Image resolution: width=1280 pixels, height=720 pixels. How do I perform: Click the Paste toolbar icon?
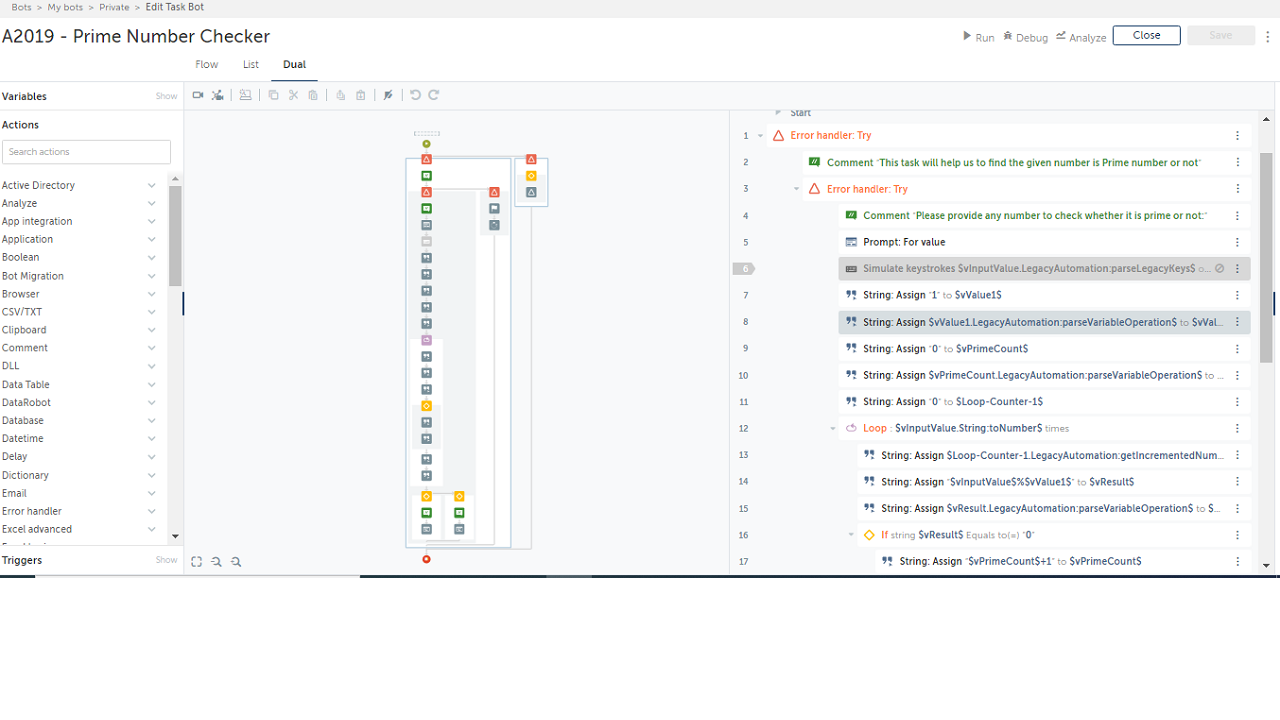[x=313, y=95]
